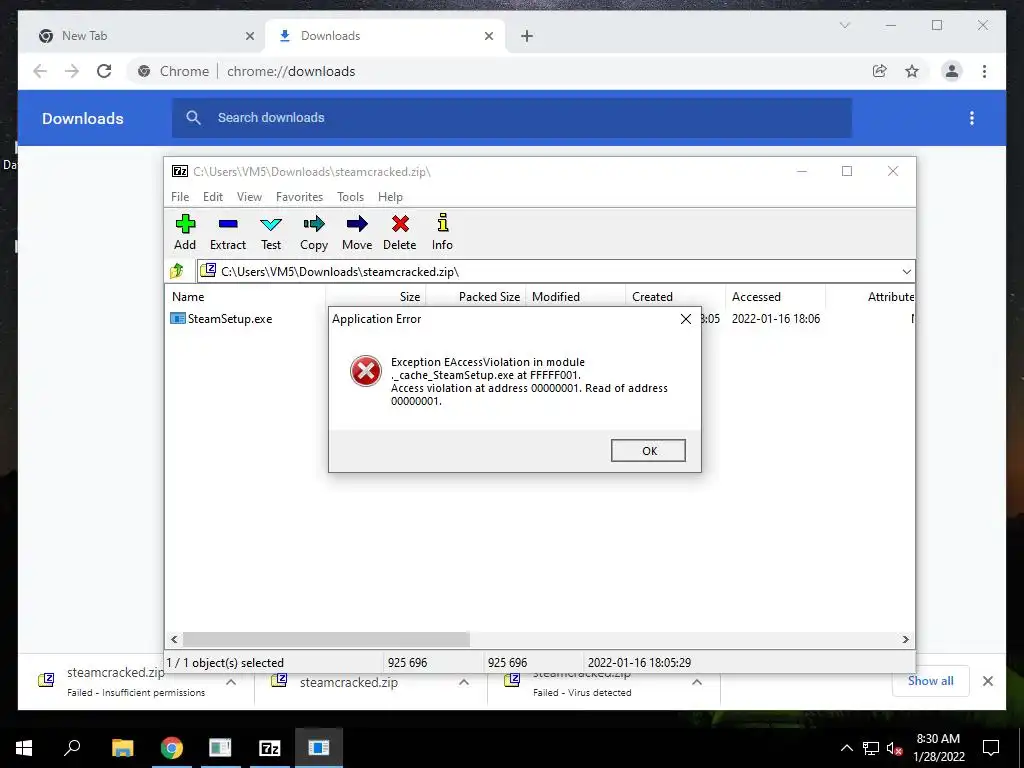Open taskbar search
Image resolution: width=1024 pixels, height=768 pixels.
click(x=72, y=748)
